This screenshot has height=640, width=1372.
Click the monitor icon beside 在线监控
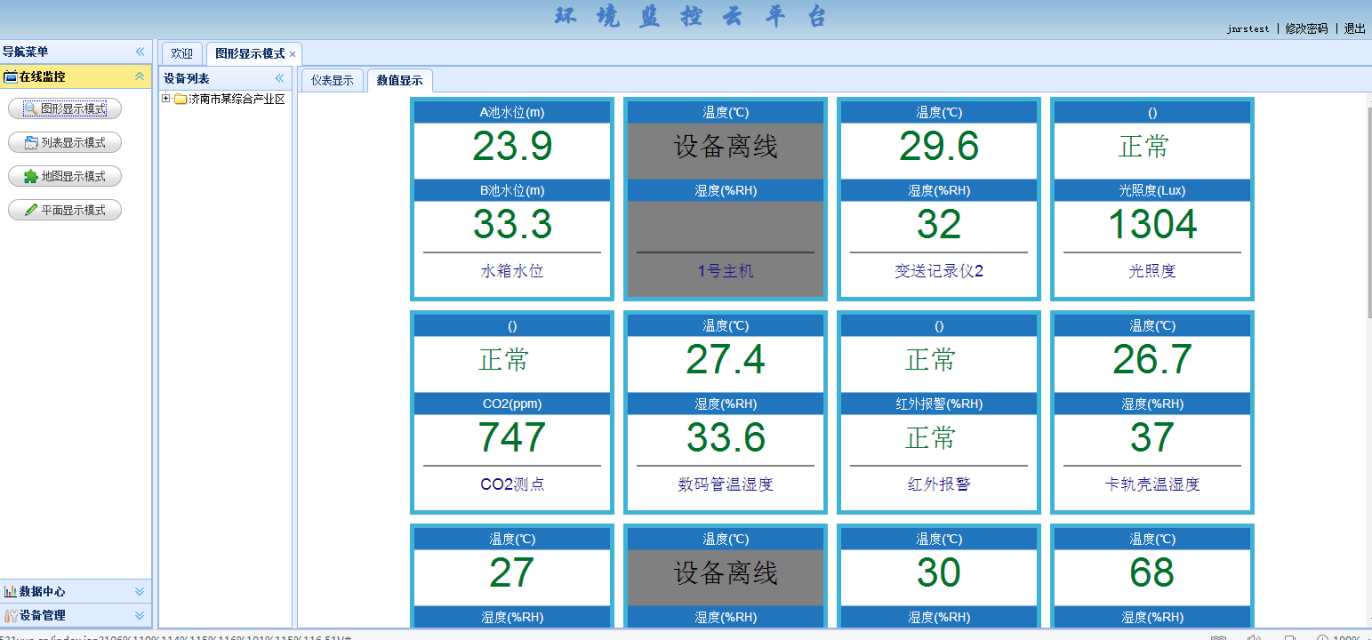[x=10, y=76]
